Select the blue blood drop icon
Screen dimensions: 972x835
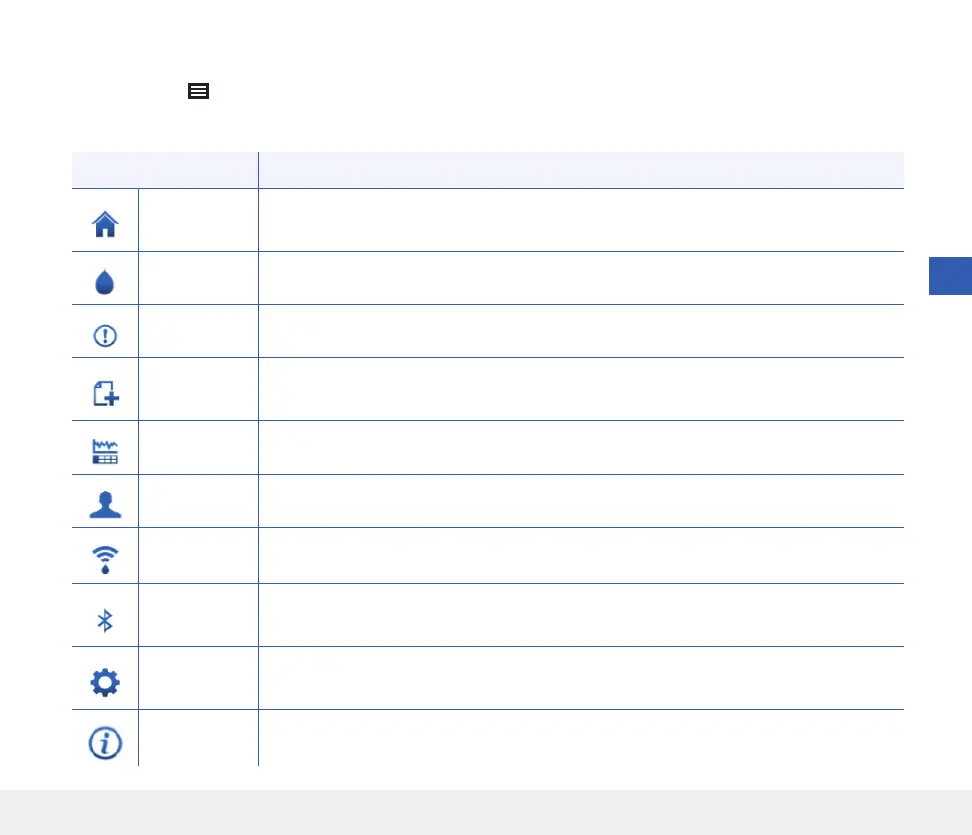(105, 283)
